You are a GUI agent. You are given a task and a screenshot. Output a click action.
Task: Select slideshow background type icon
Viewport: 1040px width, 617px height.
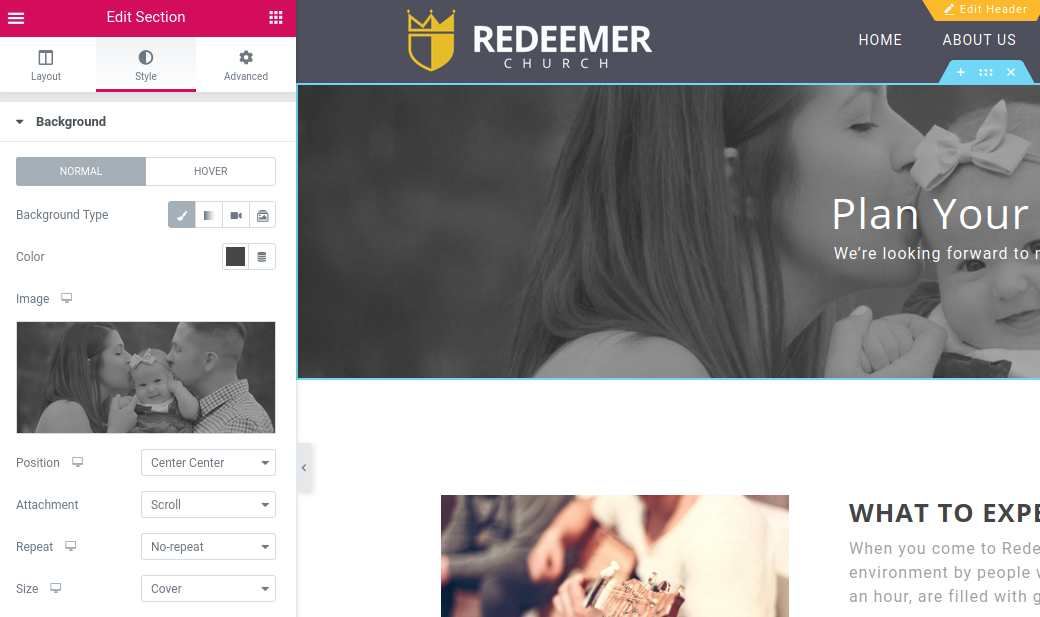tap(263, 215)
